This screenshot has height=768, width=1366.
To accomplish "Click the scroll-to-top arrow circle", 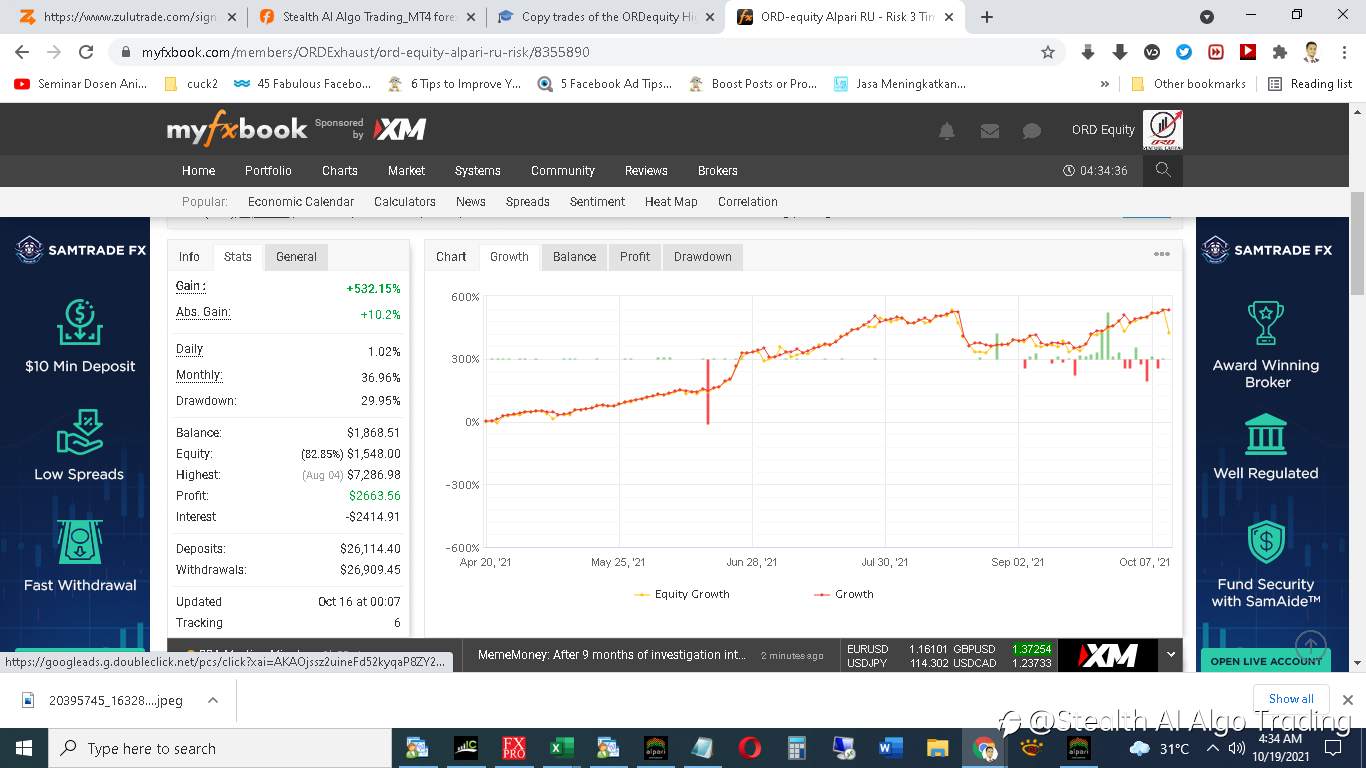I will pyautogui.click(x=1310, y=647).
